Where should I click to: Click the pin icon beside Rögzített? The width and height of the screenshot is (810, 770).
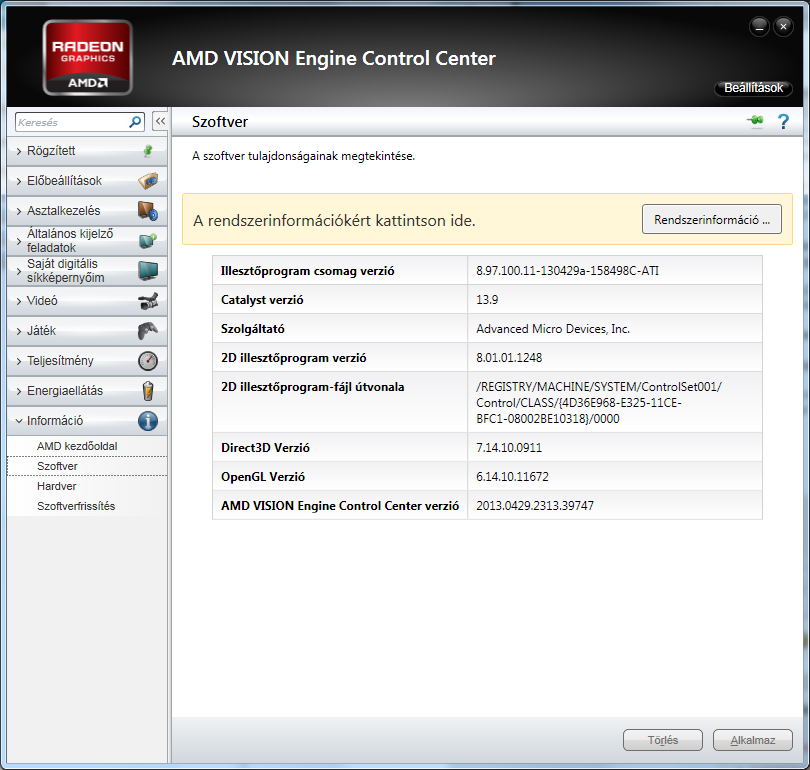[148, 151]
